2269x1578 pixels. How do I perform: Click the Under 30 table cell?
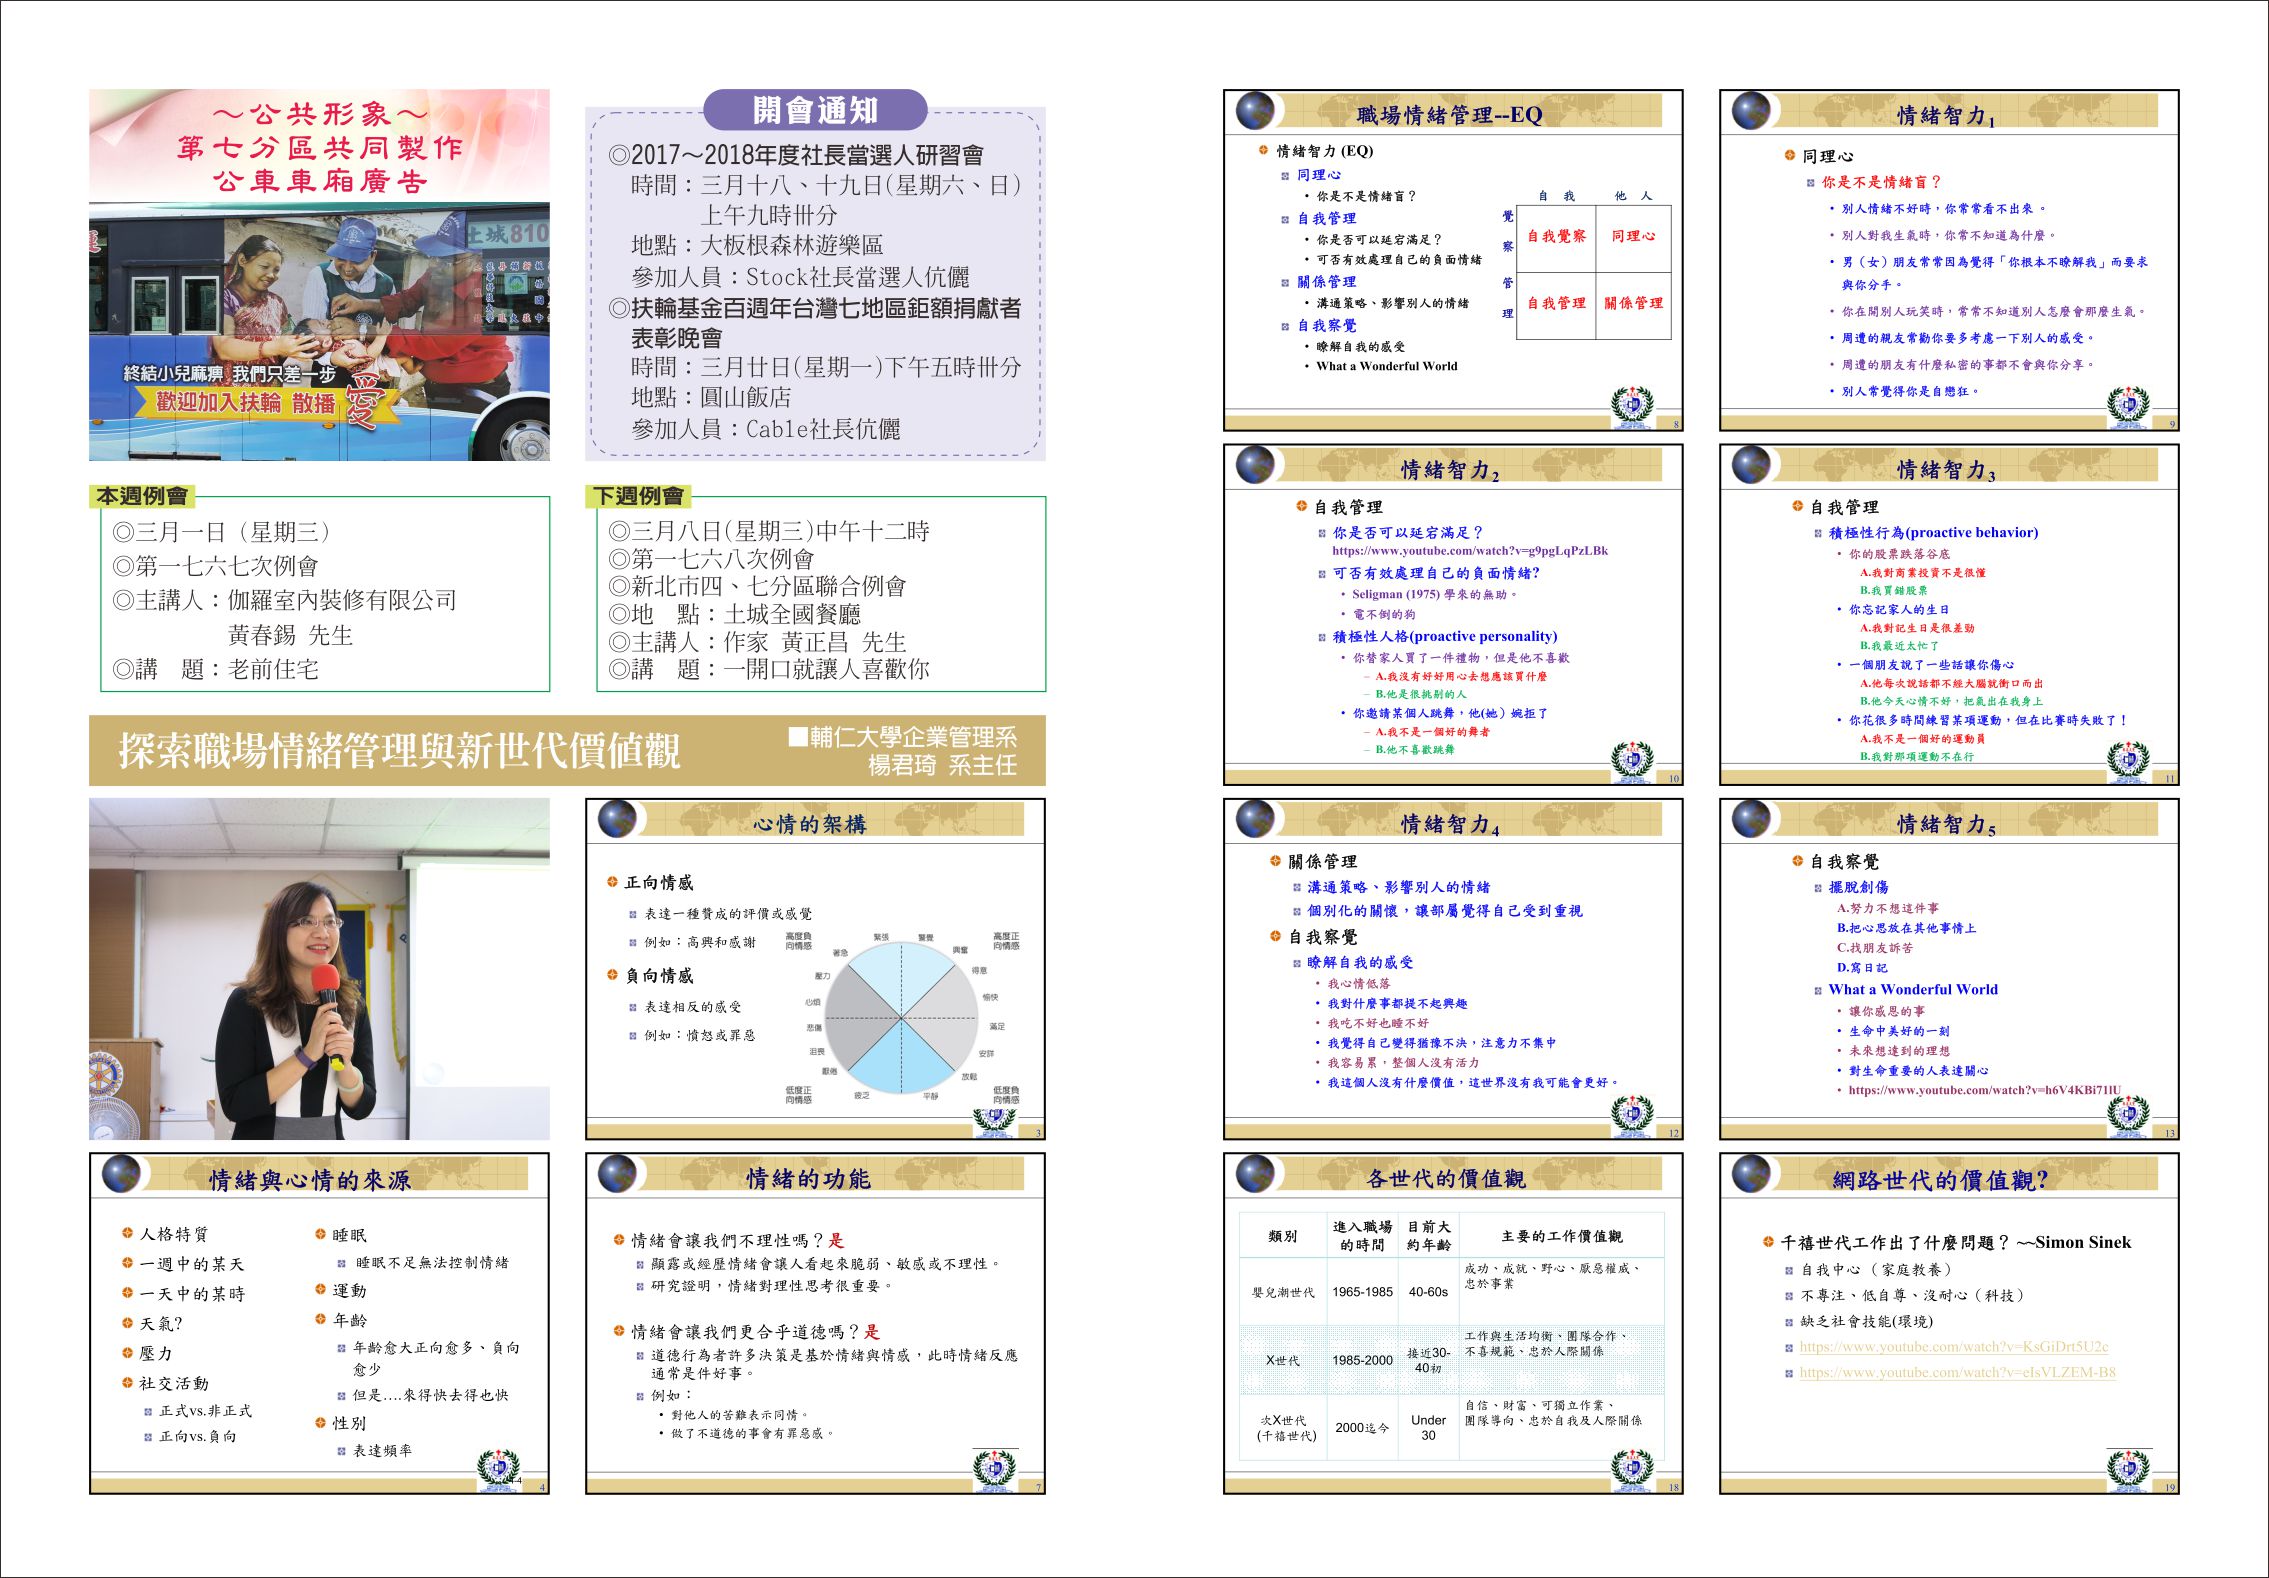pyautogui.click(x=1428, y=1427)
